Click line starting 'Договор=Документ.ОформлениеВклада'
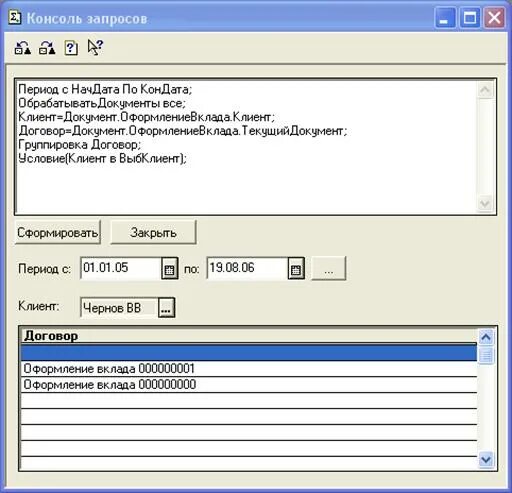 (183, 131)
